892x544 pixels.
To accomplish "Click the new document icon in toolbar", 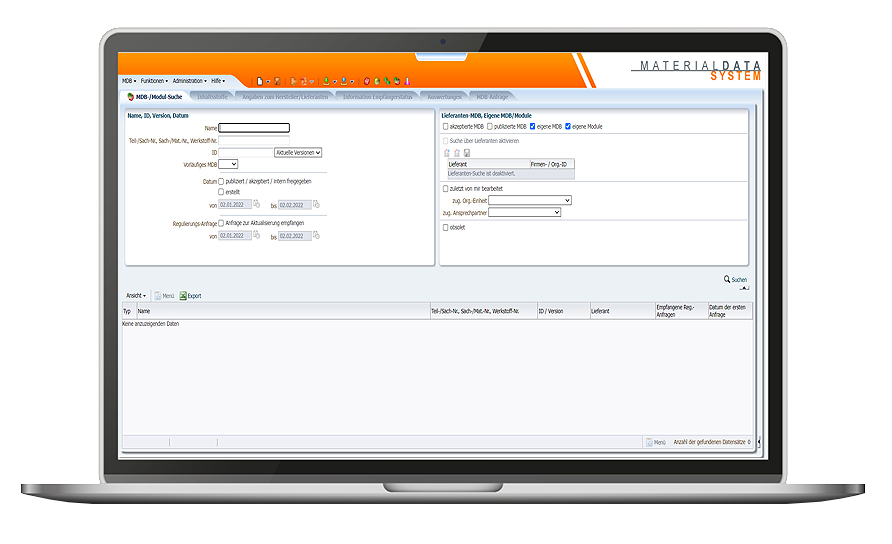I will (x=260, y=81).
